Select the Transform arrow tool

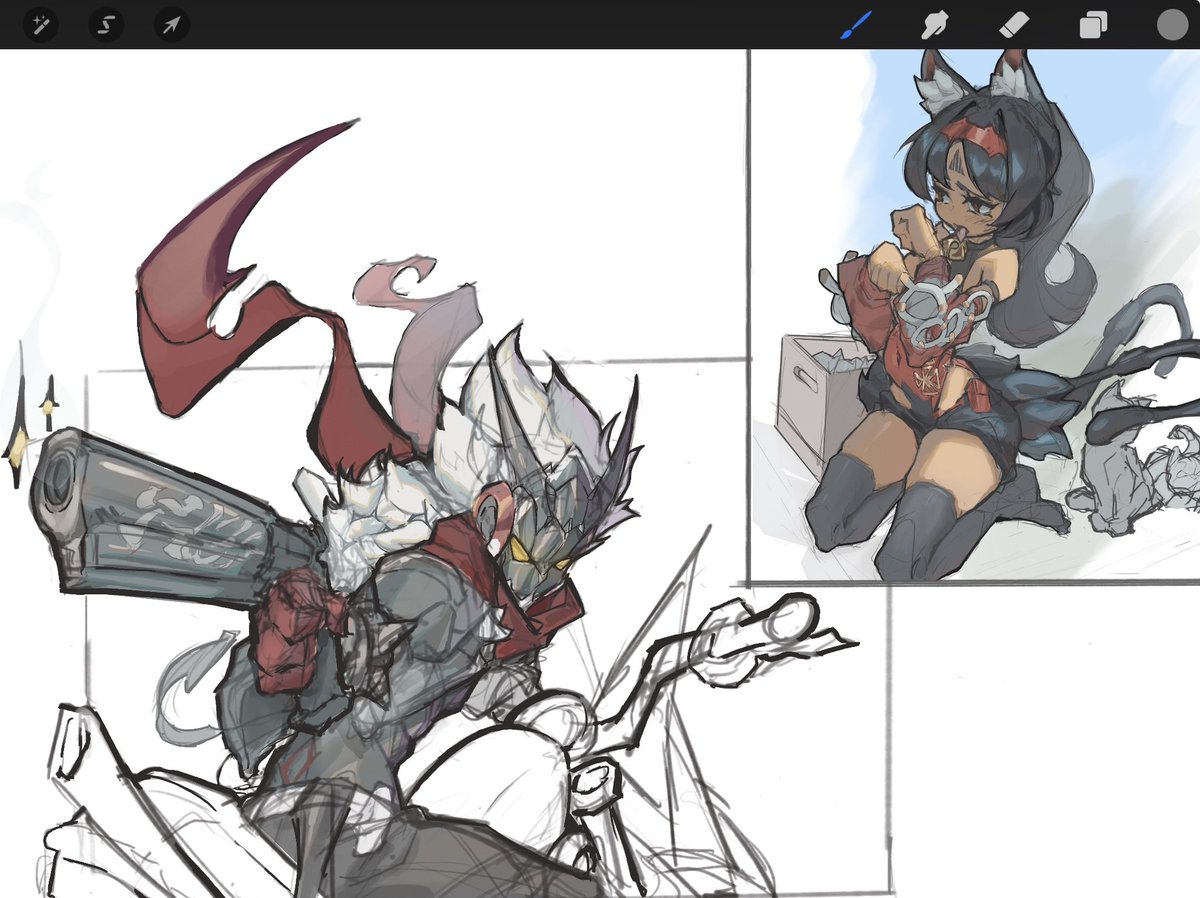(171, 24)
